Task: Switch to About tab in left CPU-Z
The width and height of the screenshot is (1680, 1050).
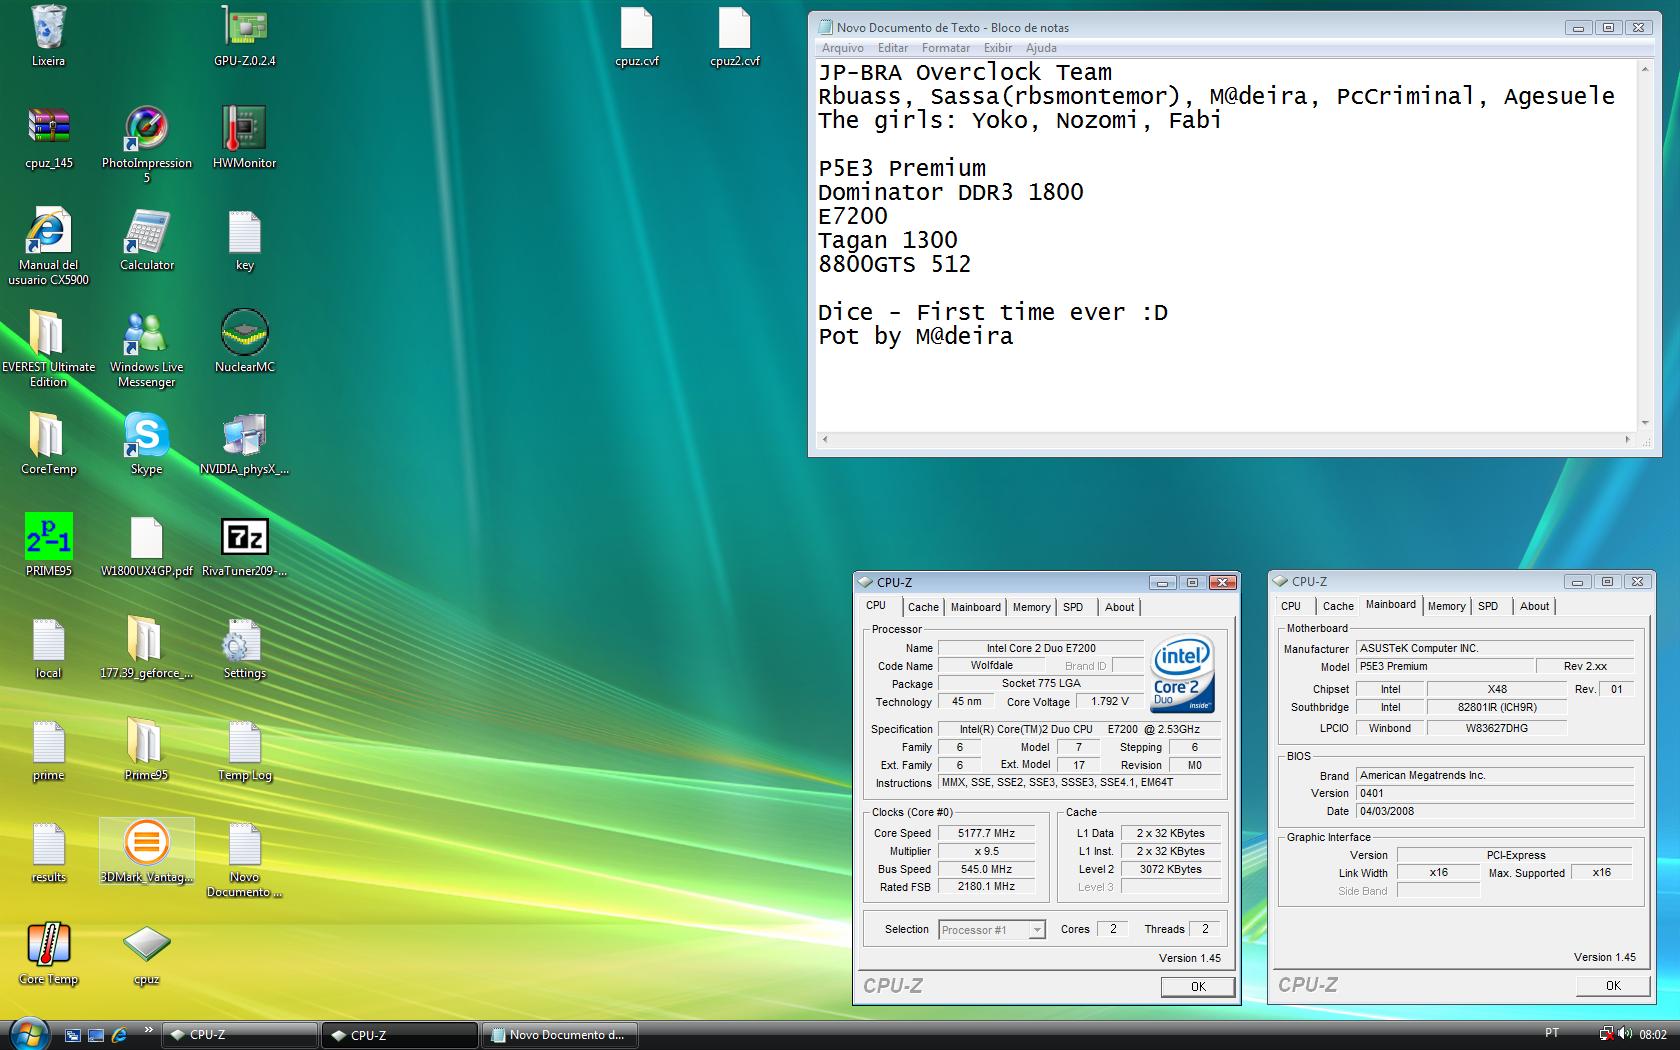Action: [x=1119, y=607]
